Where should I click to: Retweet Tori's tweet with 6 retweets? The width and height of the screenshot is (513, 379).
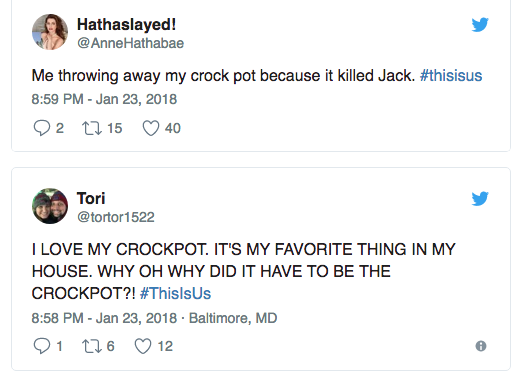pos(92,346)
